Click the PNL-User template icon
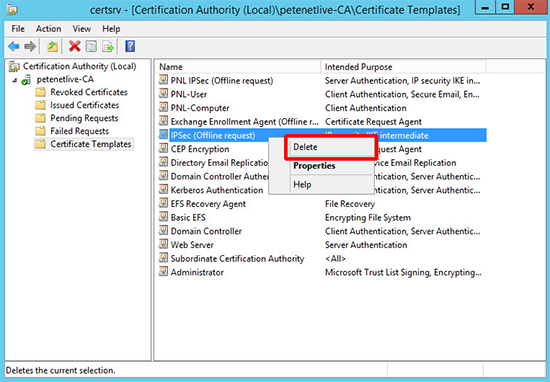The image size is (550, 382). pyautogui.click(x=163, y=94)
